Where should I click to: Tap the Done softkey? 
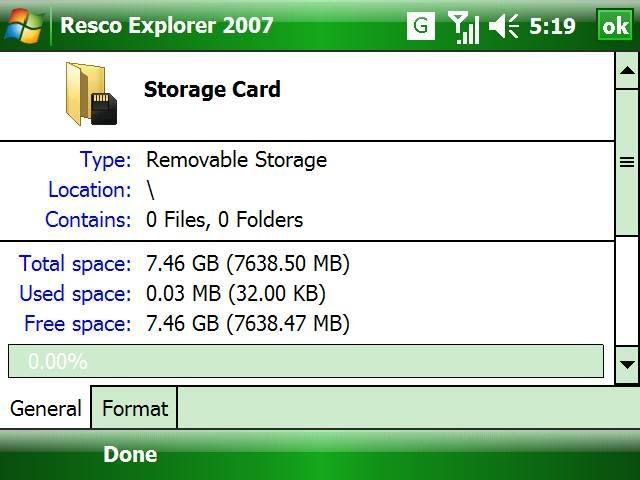click(130, 454)
